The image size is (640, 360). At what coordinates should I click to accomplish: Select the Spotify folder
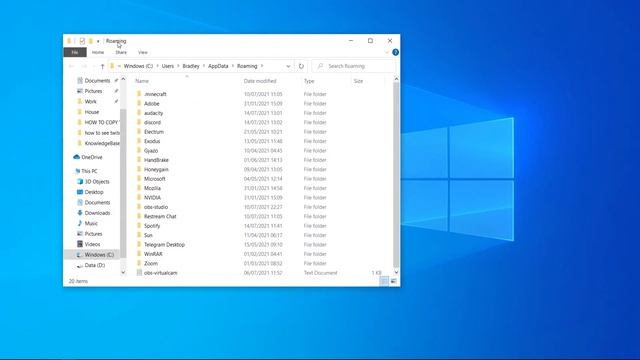point(152,226)
